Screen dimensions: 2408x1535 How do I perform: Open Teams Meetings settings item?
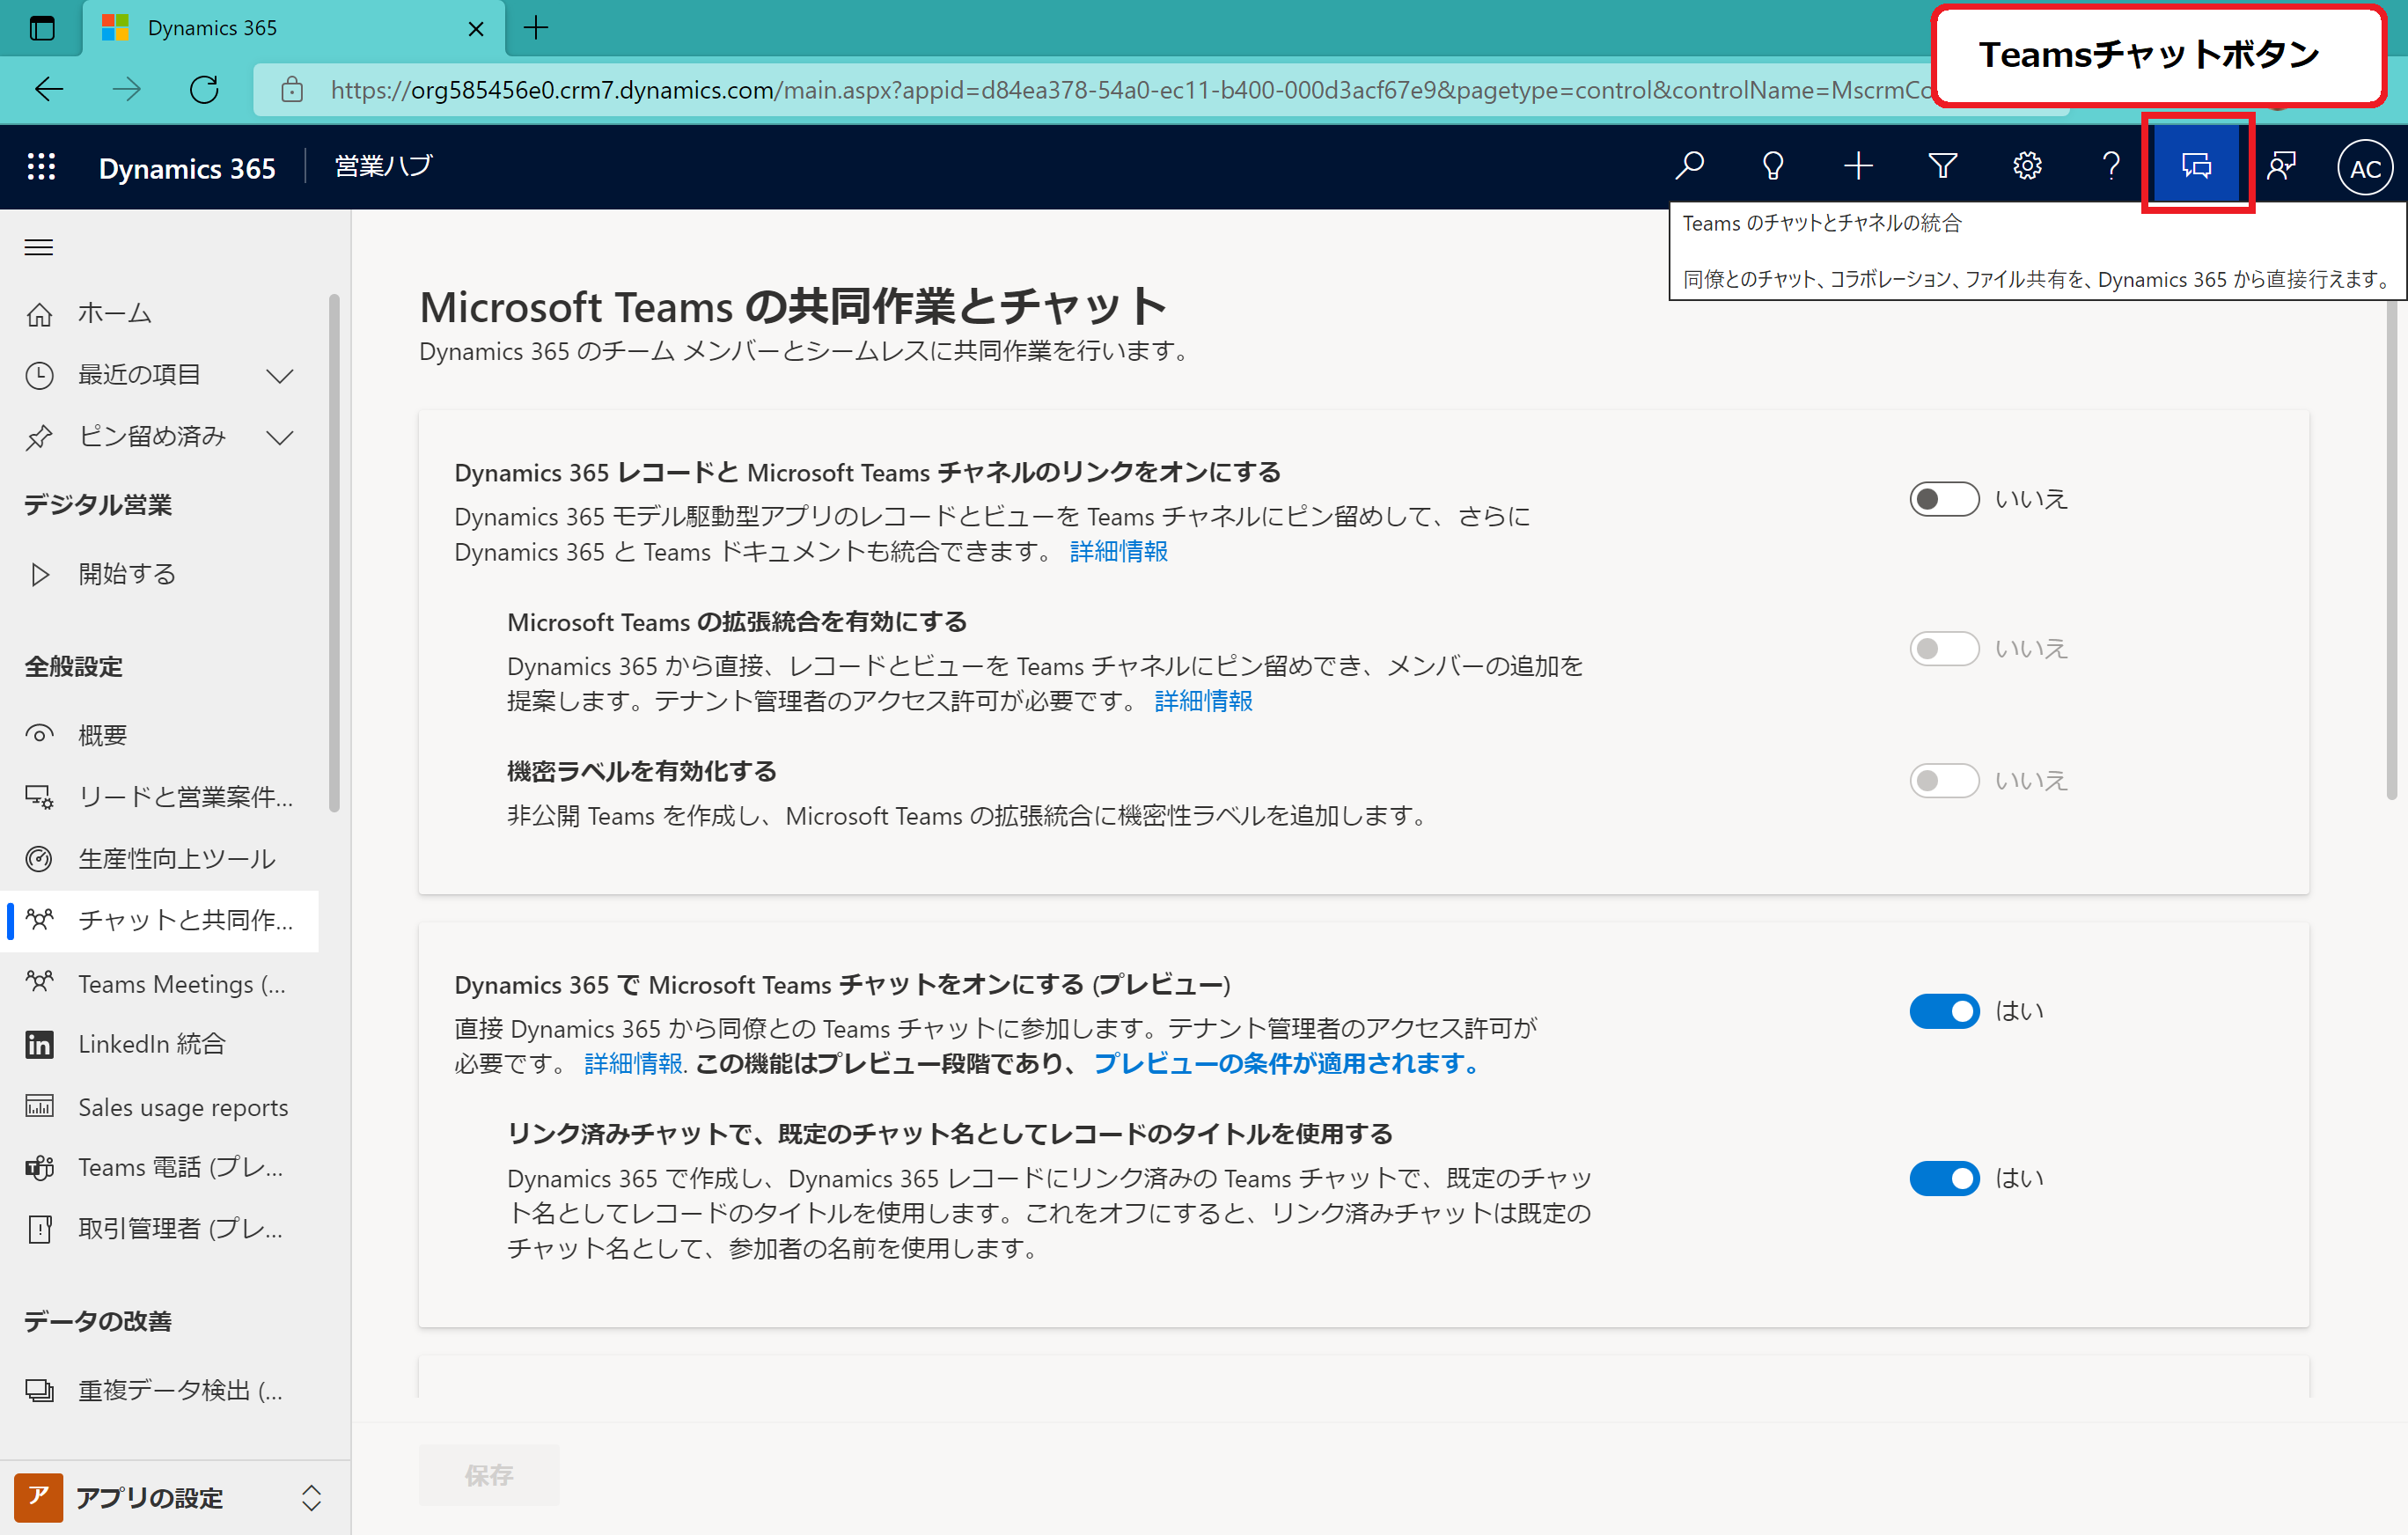(x=160, y=983)
